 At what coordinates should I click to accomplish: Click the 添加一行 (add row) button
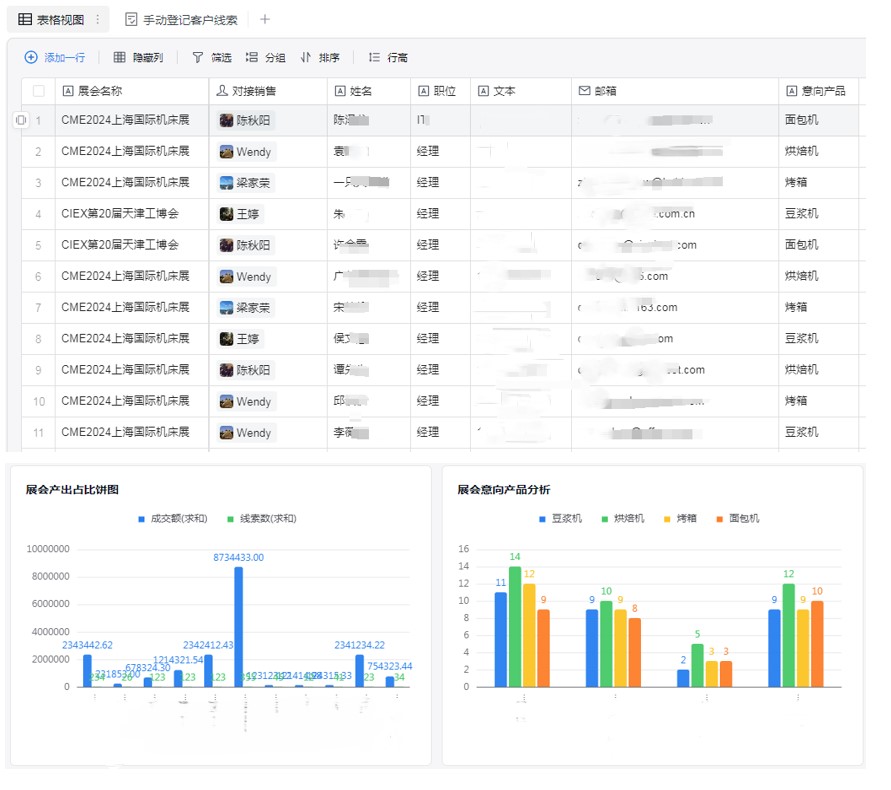click(55, 58)
